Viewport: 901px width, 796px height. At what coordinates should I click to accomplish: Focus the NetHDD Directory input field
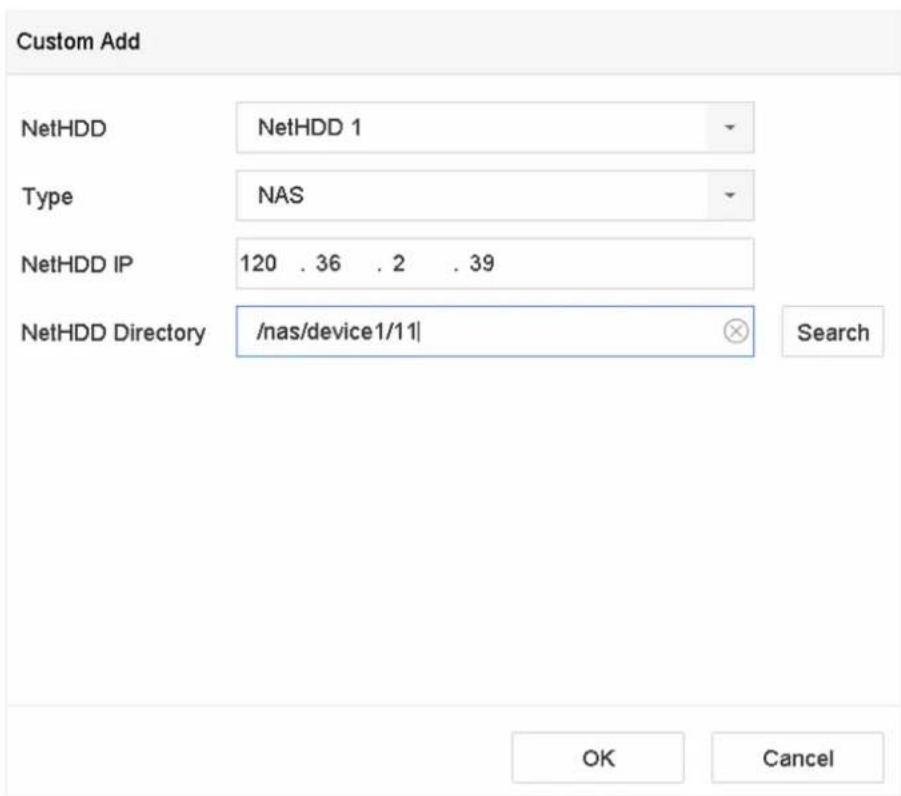(x=495, y=332)
